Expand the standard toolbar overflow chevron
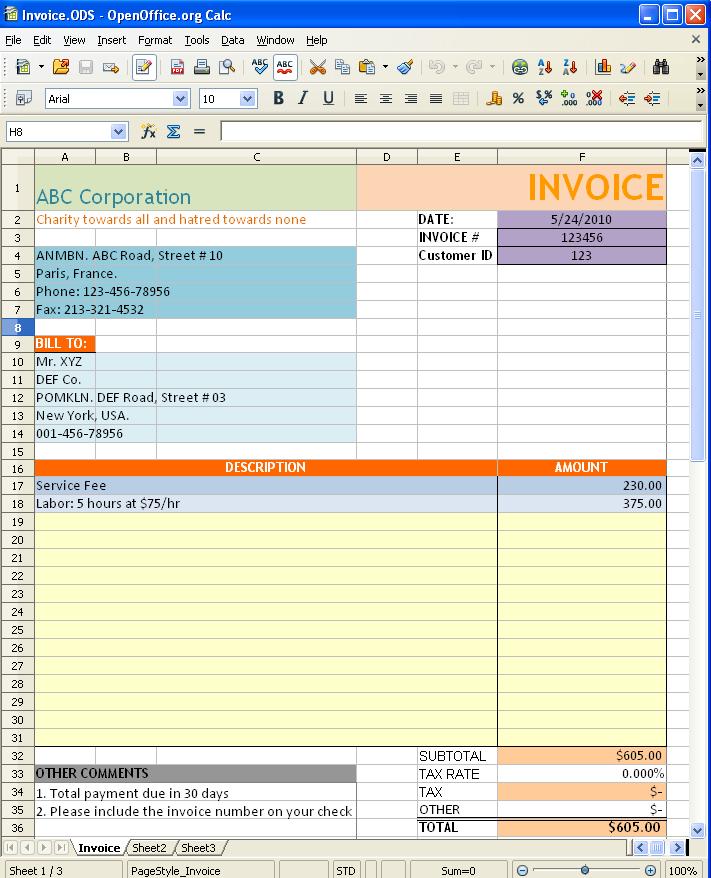 (x=700, y=60)
